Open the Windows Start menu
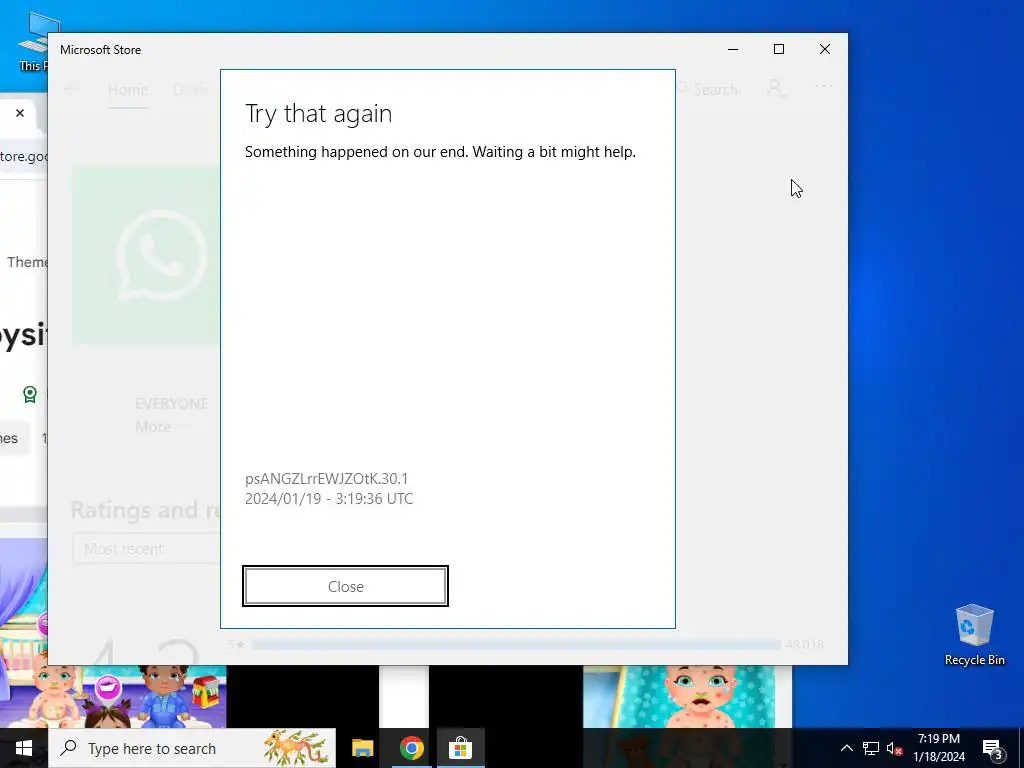1024x768 pixels. pyautogui.click(x=24, y=748)
